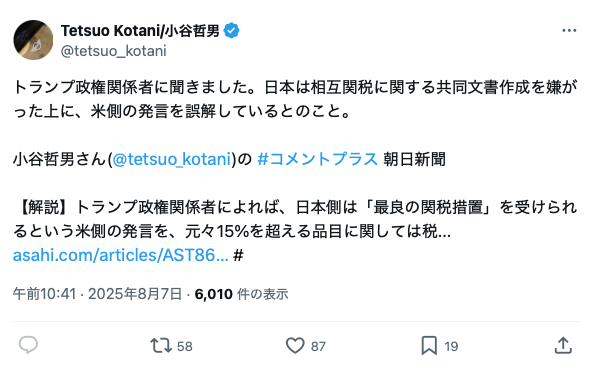This screenshot has width=593, height=376.
Task: Click the blue verified badge
Action: (231, 31)
